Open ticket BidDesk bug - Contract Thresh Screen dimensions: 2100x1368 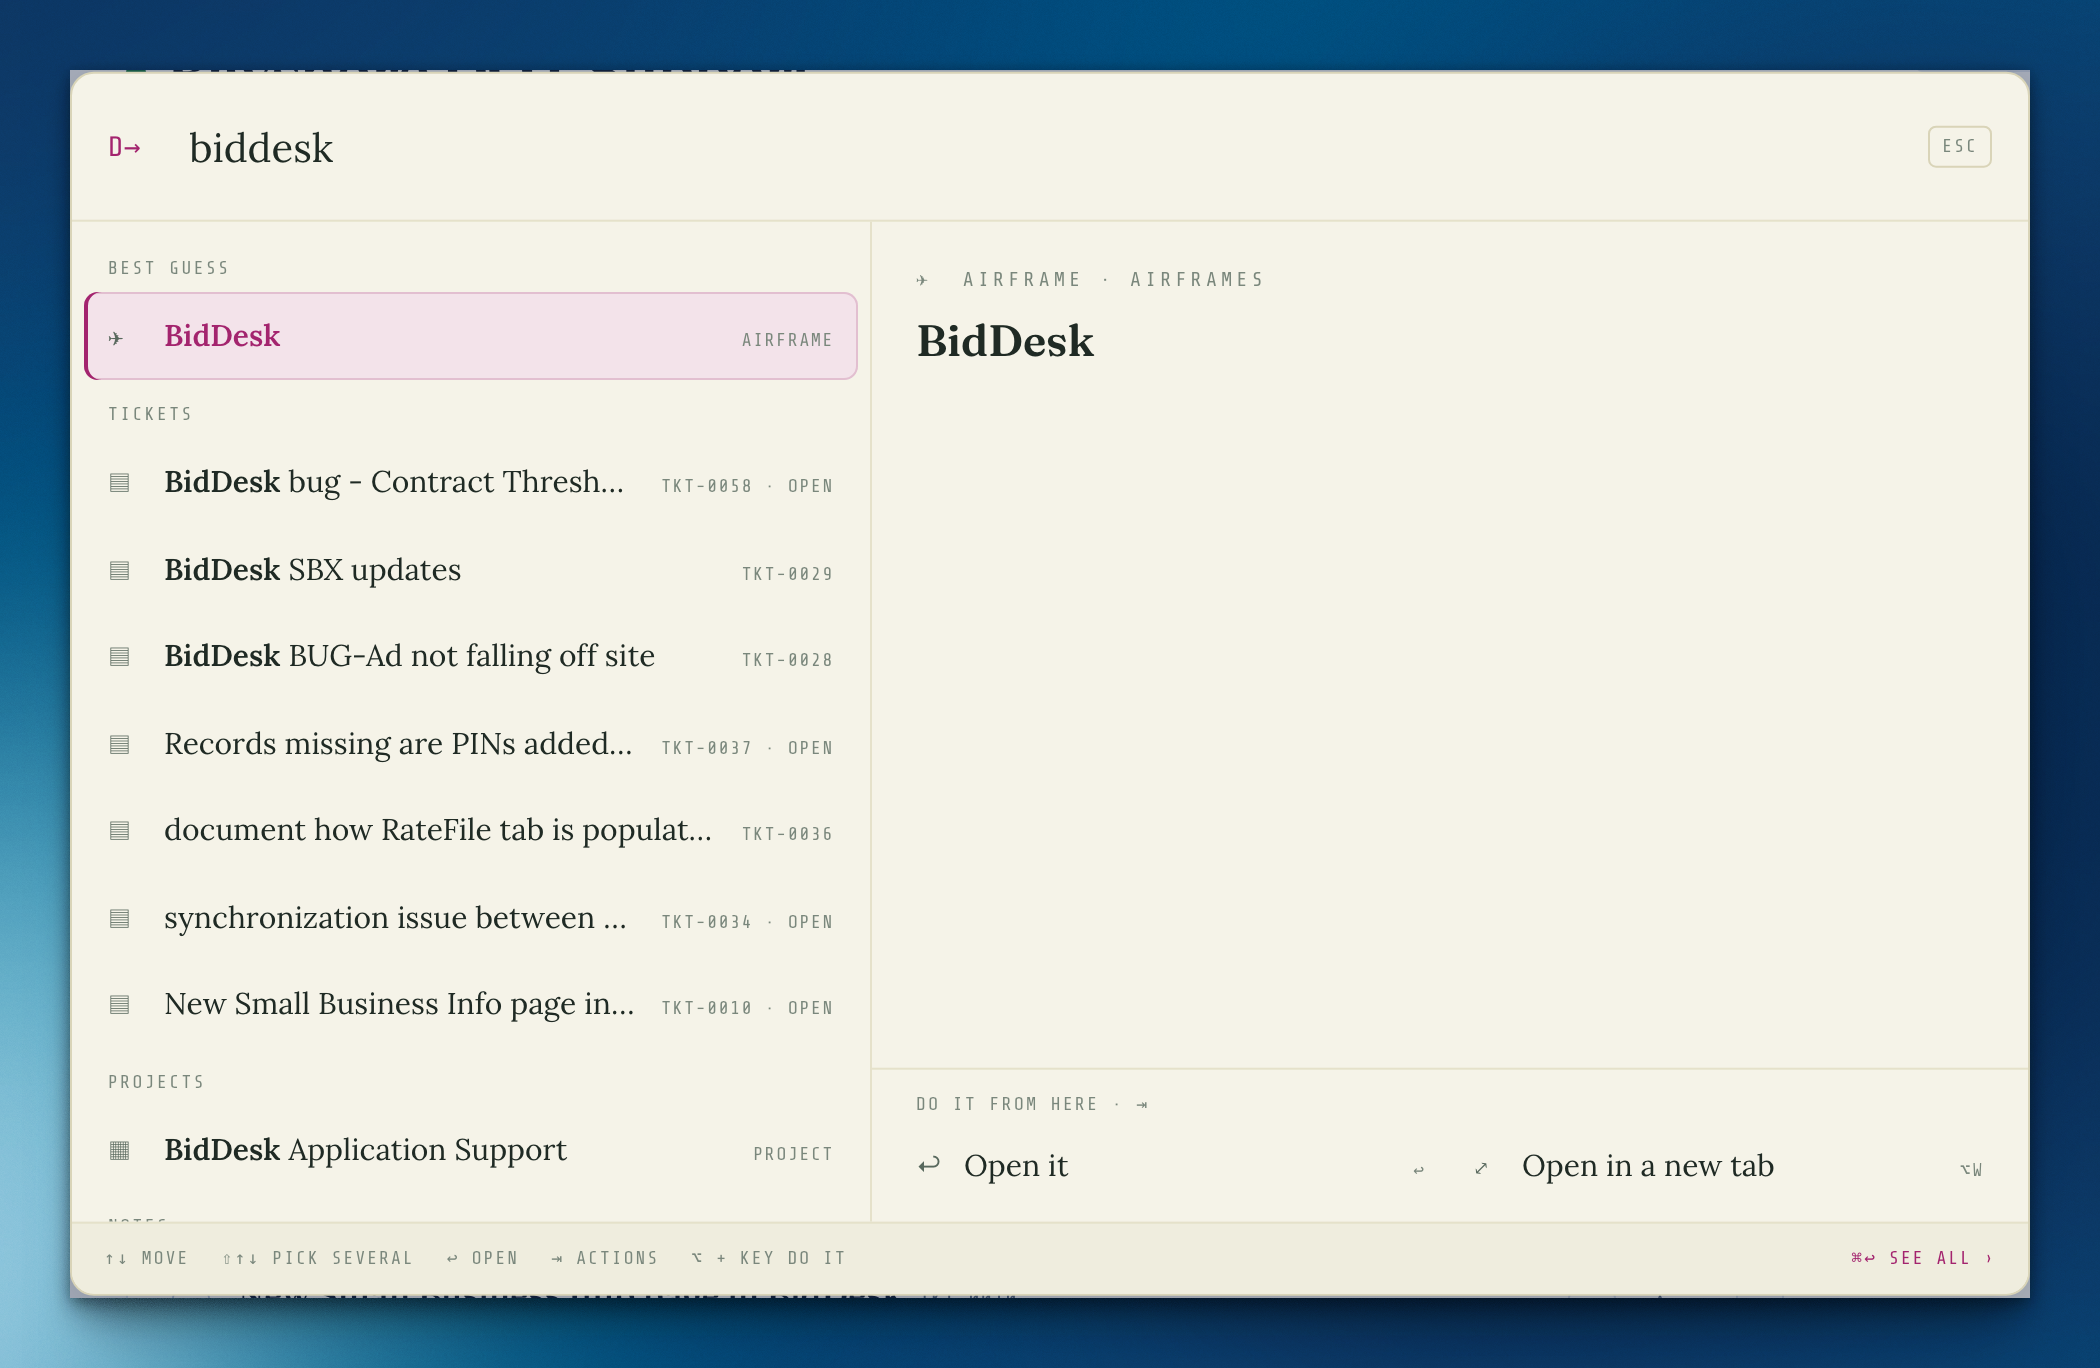[x=471, y=483]
